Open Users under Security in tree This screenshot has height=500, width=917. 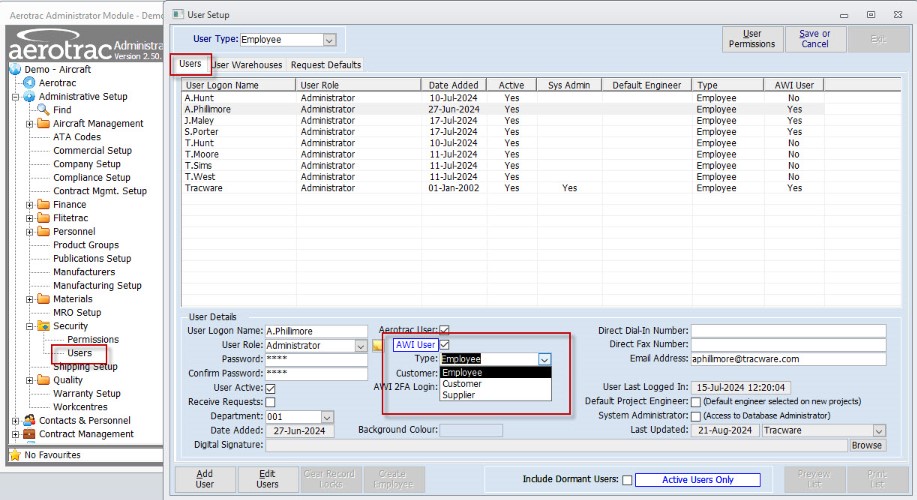click(80, 353)
